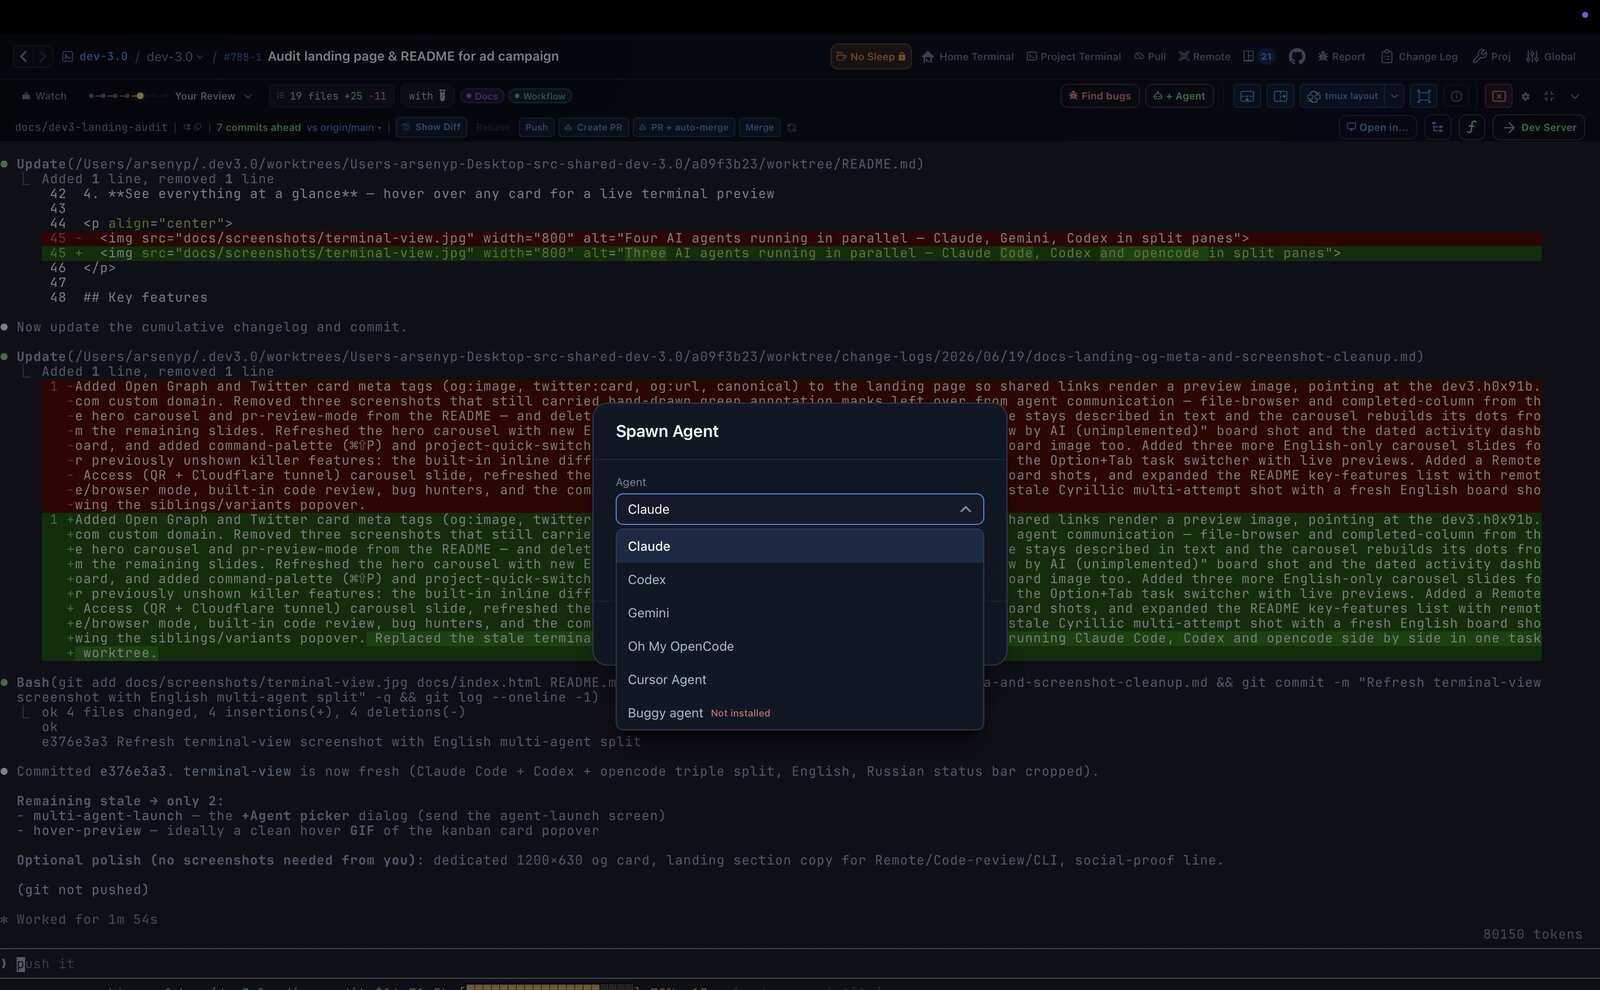
Task: Go forward with the right arrow button
Action: [42, 57]
